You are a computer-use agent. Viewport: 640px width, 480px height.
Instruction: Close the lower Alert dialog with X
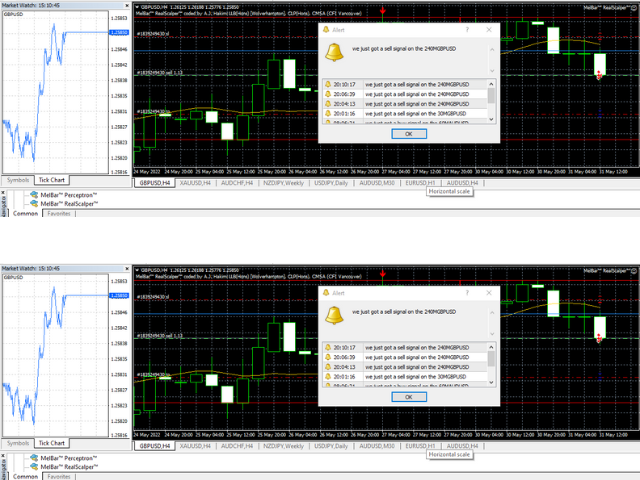(489, 293)
